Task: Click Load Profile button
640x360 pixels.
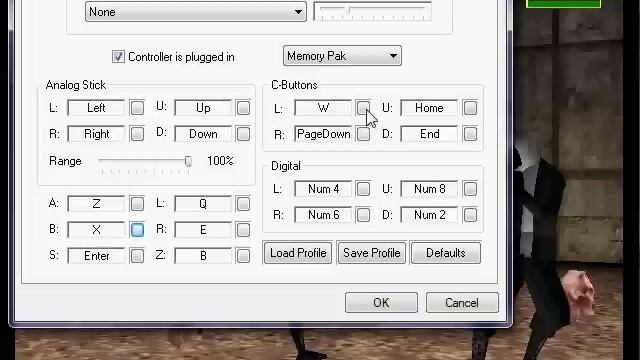Action: (x=298, y=253)
